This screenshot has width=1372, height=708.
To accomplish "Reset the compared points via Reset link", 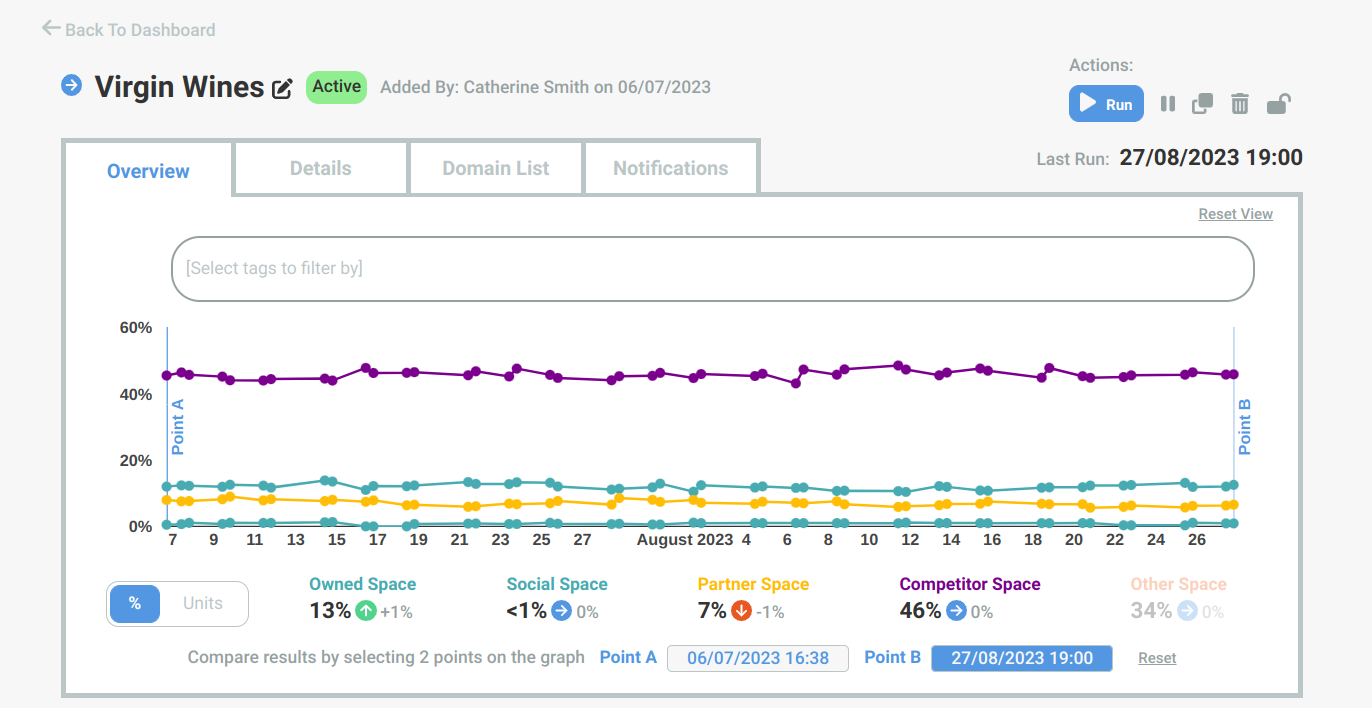I will (x=1157, y=658).
